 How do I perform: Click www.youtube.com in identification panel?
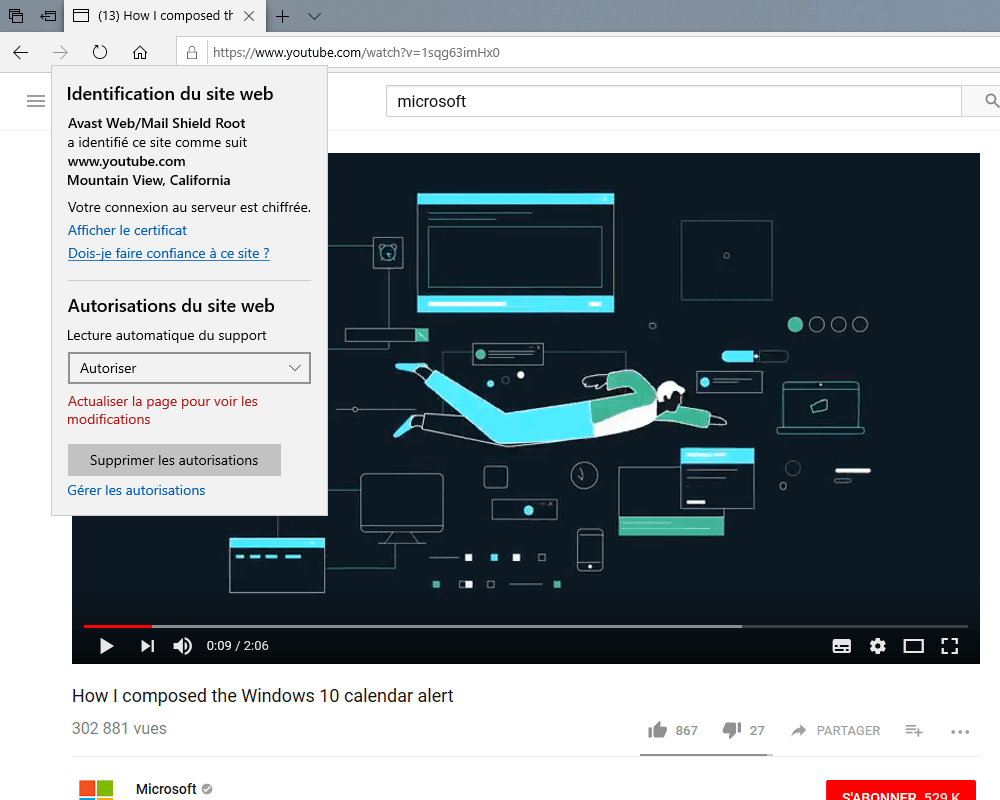[x=126, y=161]
